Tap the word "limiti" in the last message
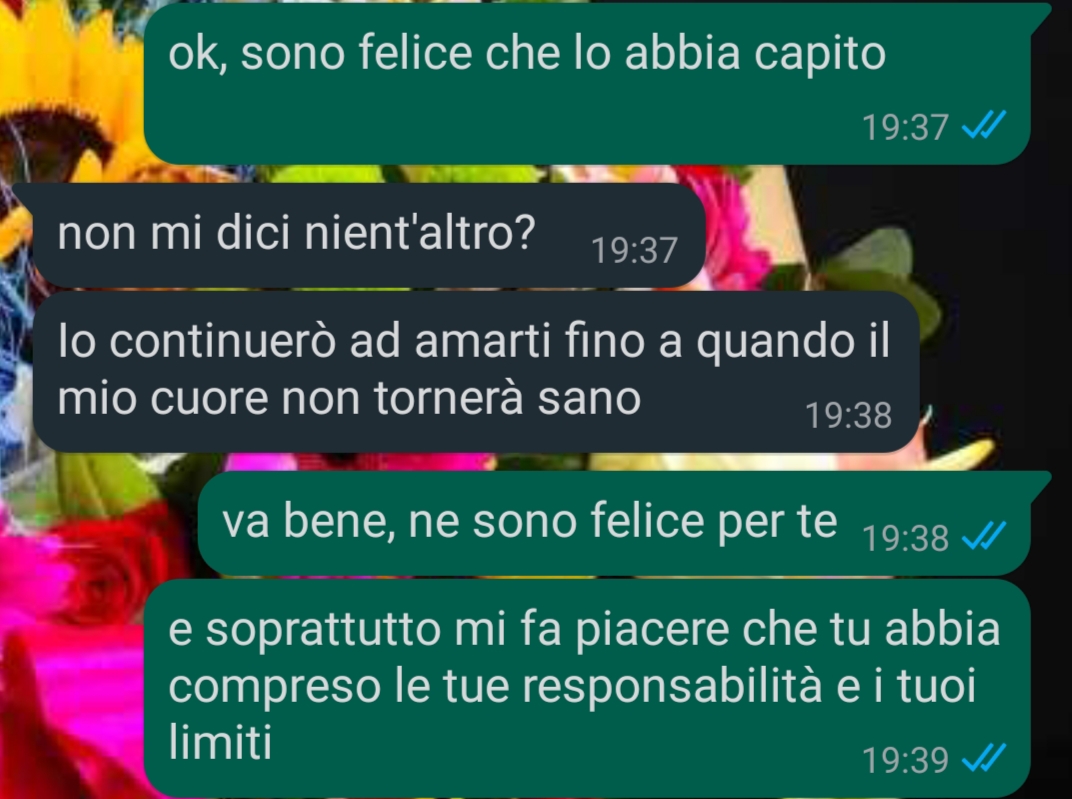Viewport: 1072px width, 799px height. coord(220,742)
